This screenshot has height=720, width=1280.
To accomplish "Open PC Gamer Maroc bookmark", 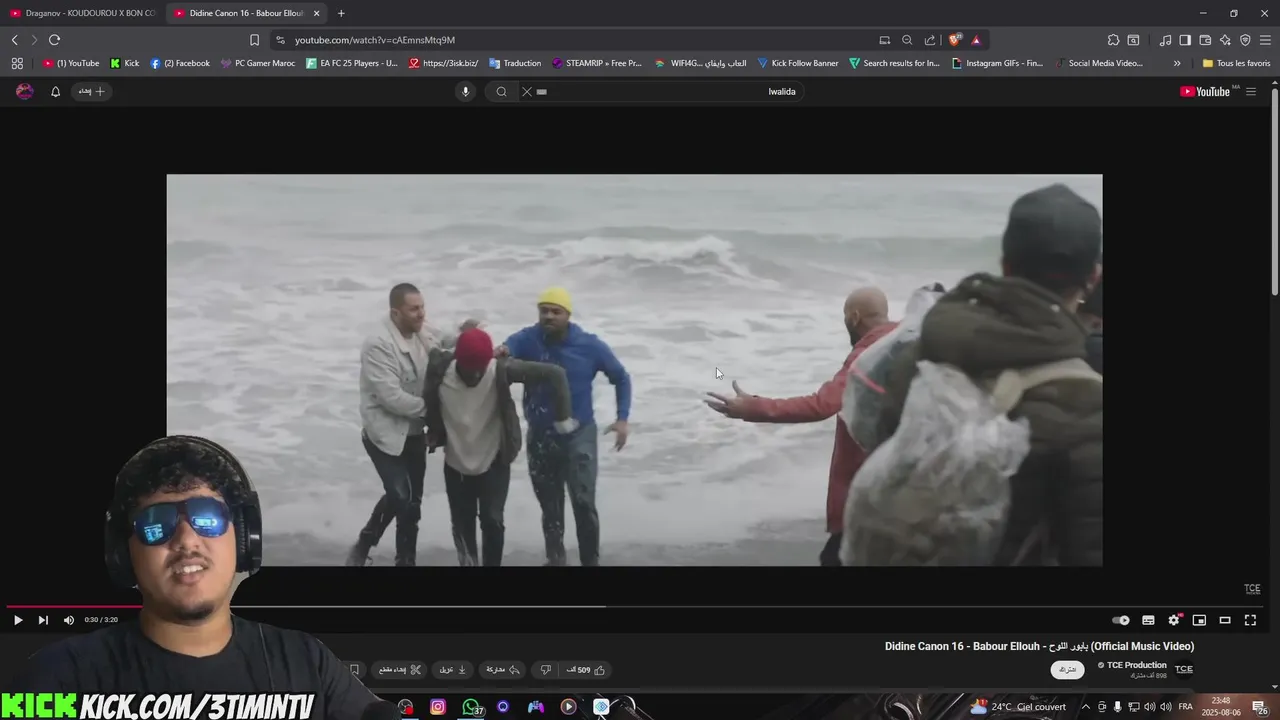I will 258,63.
